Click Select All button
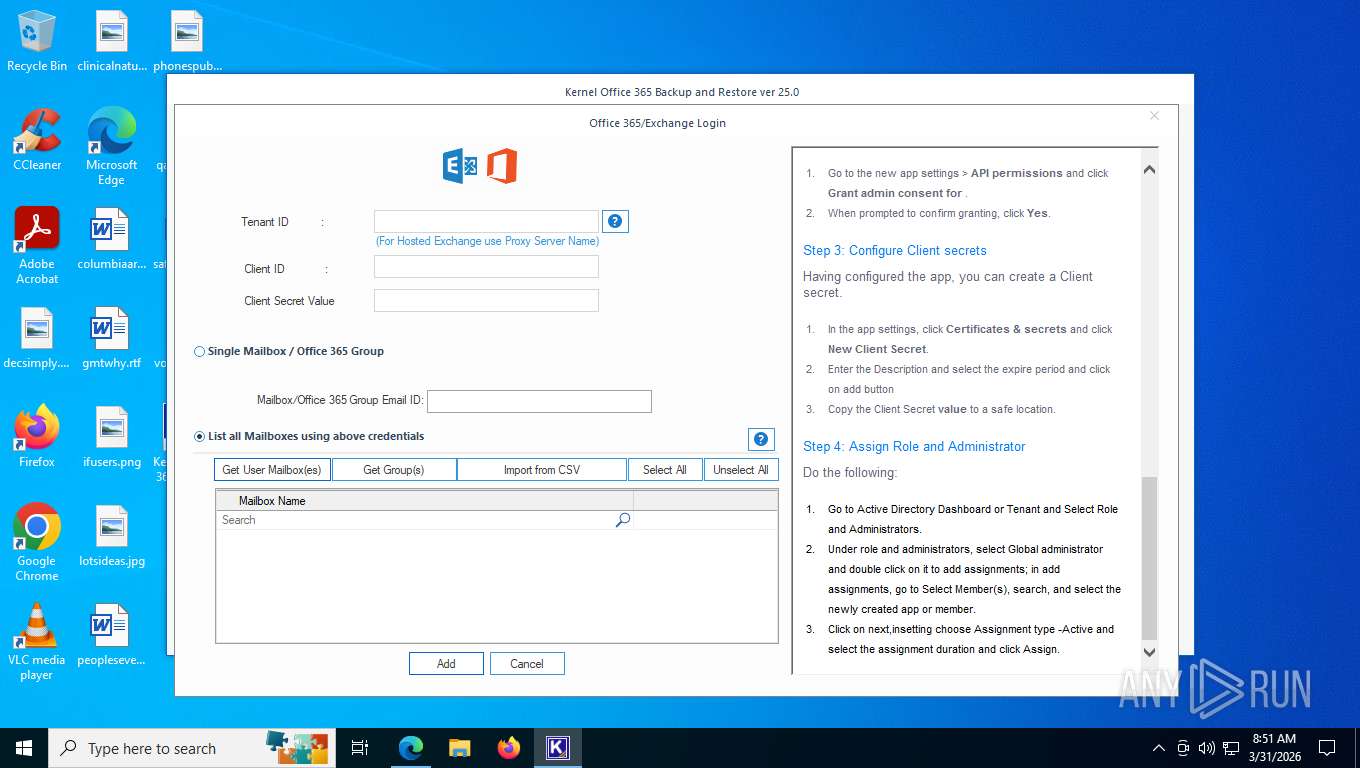 coord(665,470)
